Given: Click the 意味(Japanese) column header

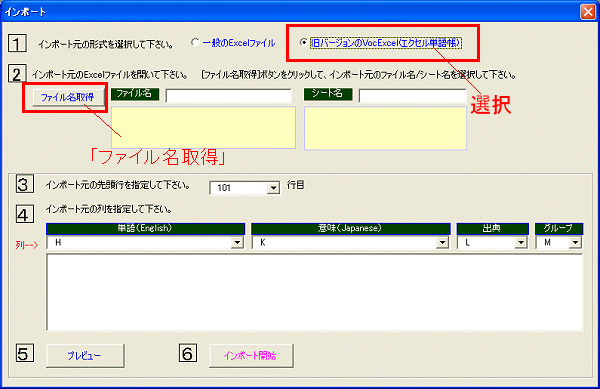Looking at the screenshot, I should (351, 229).
